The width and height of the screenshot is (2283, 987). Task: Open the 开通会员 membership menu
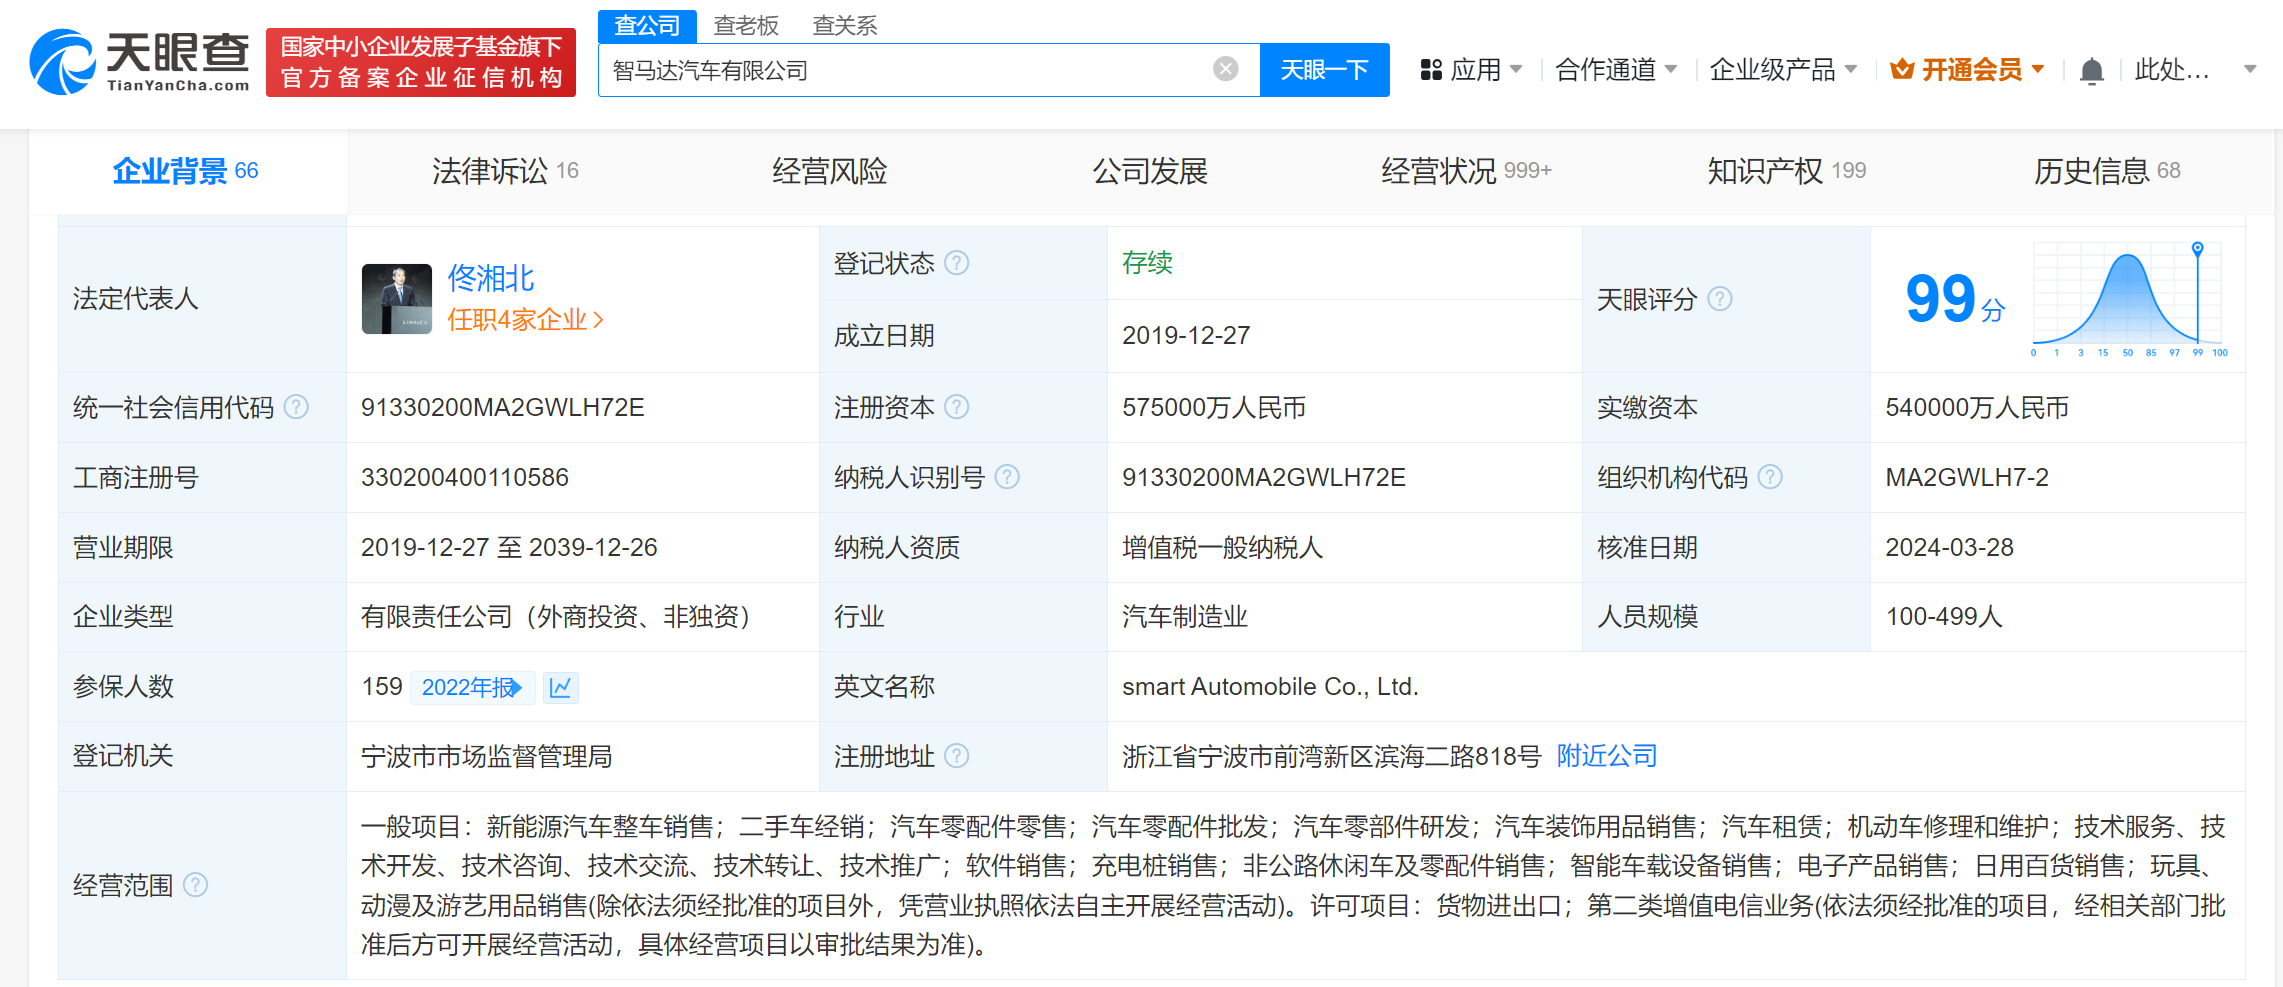click(x=1967, y=70)
